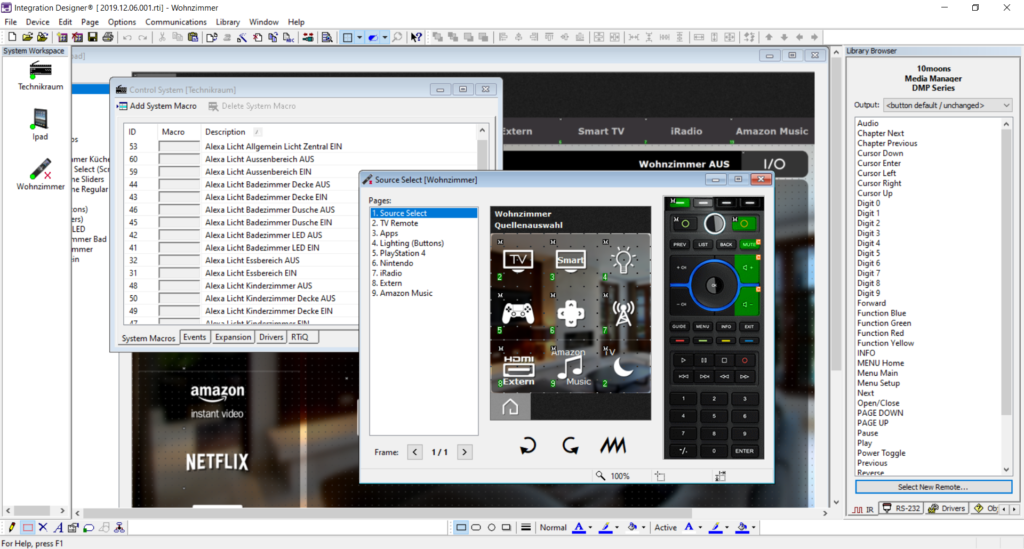The image size is (1024, 549).
Task: Click the light bulb Lighting icon
Action: tap(623, 260)
